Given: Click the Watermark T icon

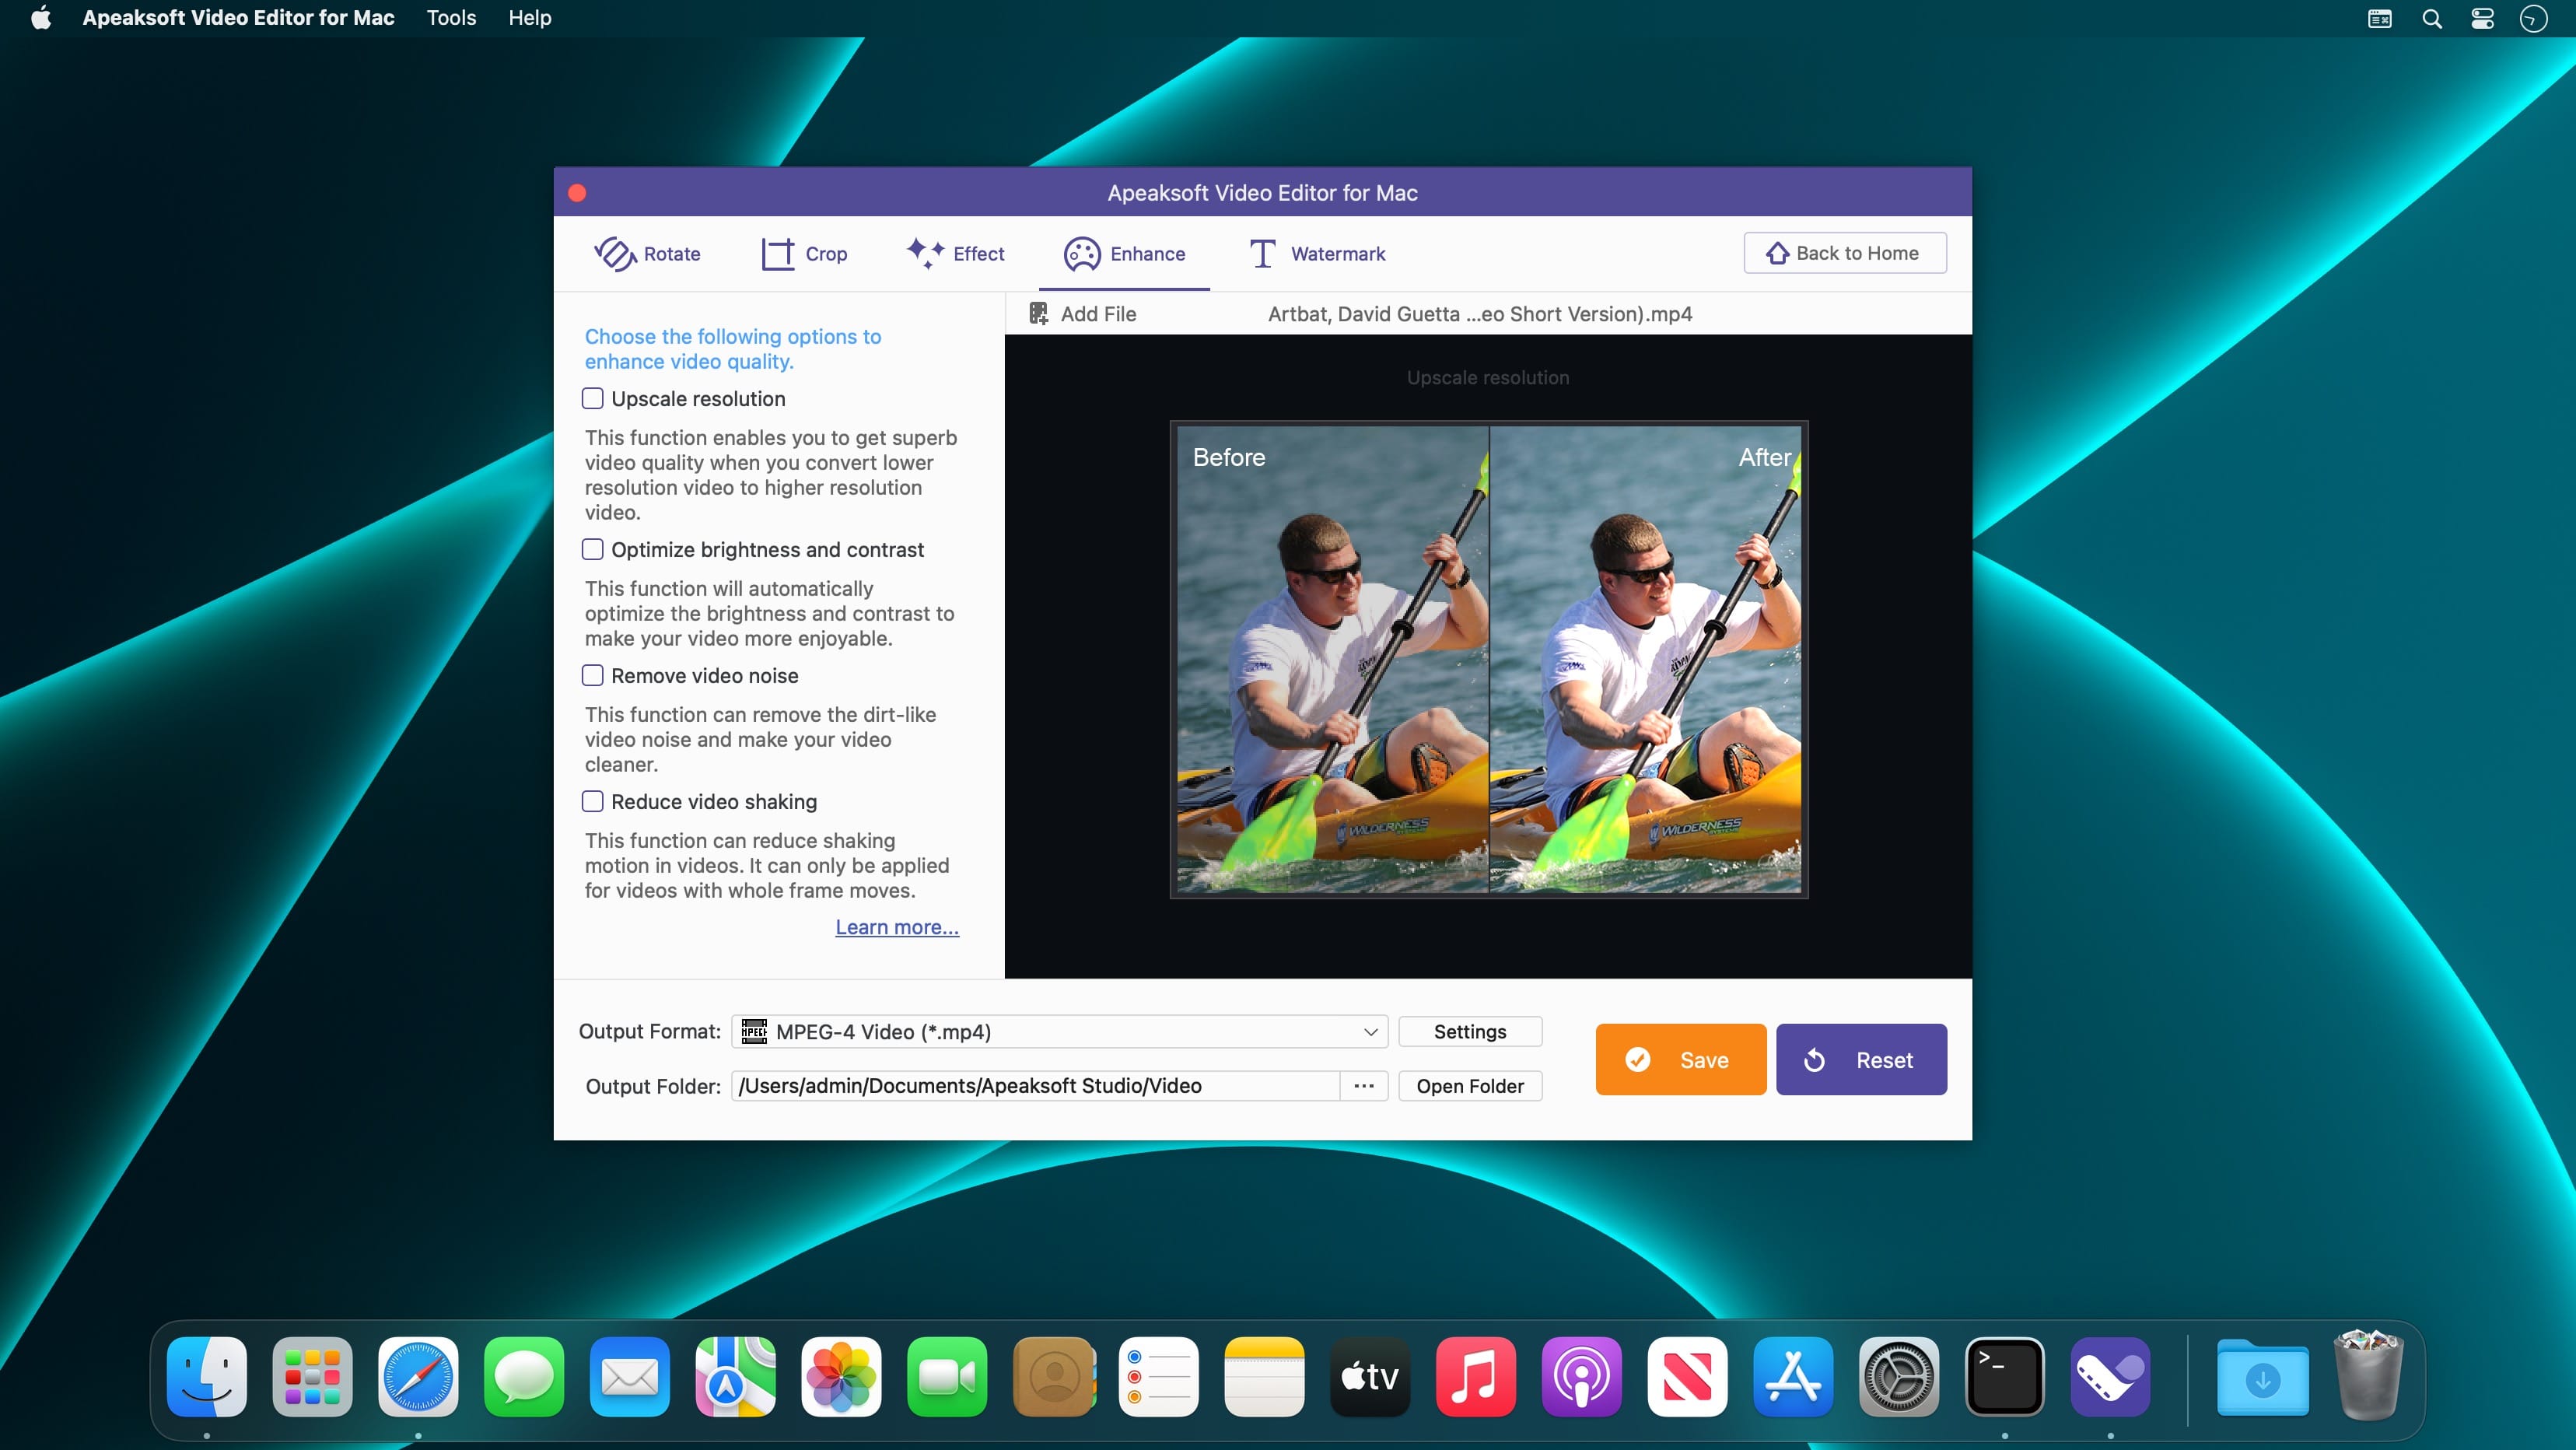Looking at the screenshot, I should pyautogui.click(x=1262, y=254).
